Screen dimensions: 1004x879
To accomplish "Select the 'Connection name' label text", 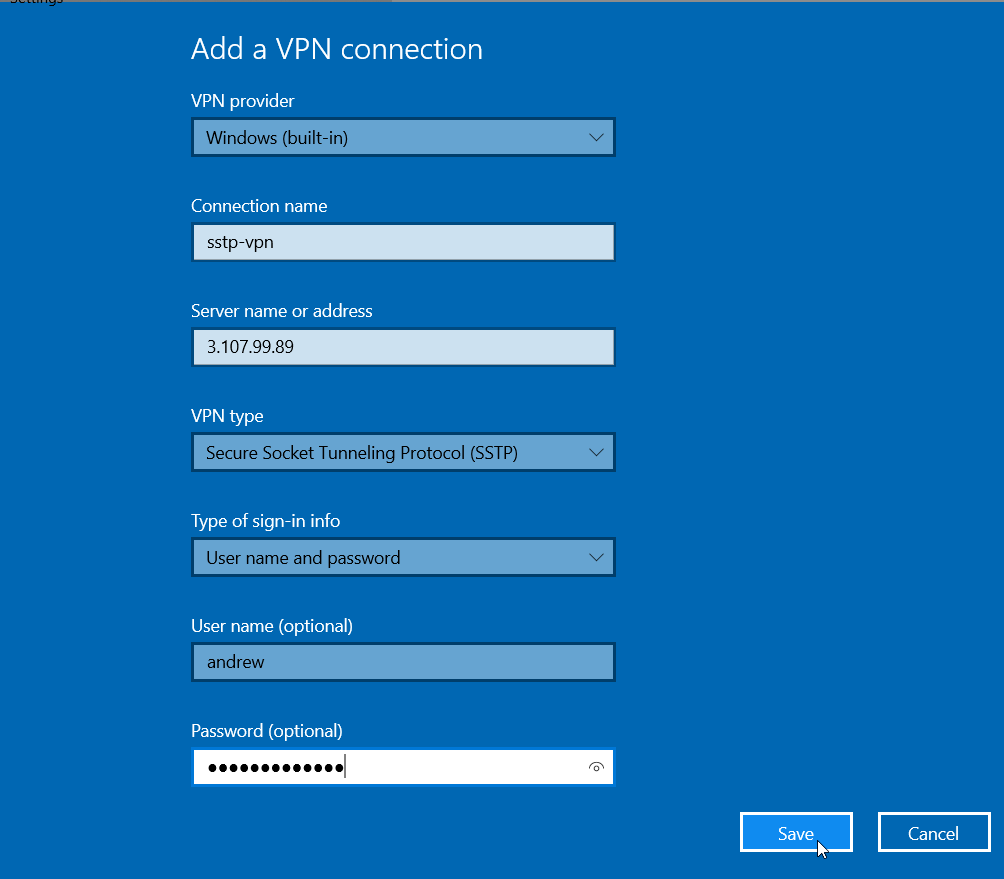I will pos(259,206).
